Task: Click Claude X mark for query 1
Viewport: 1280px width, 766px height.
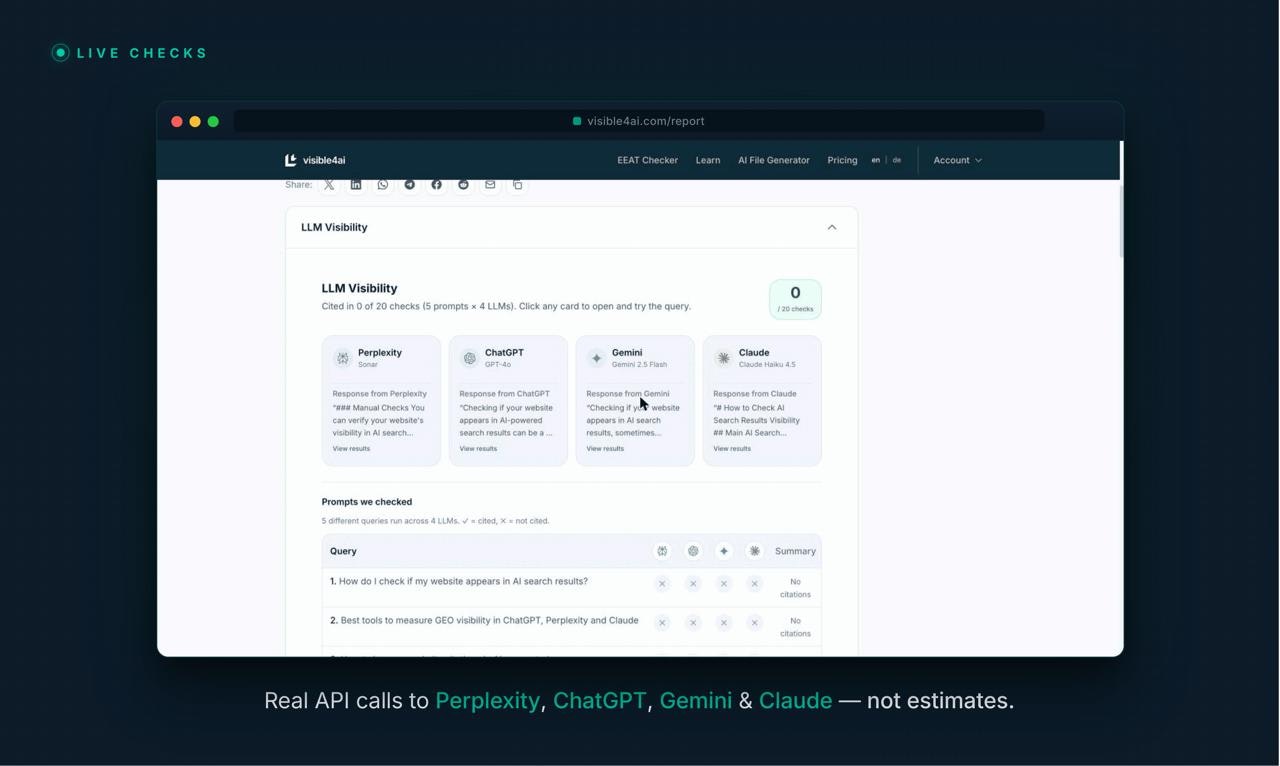Action: coord(755,584)
